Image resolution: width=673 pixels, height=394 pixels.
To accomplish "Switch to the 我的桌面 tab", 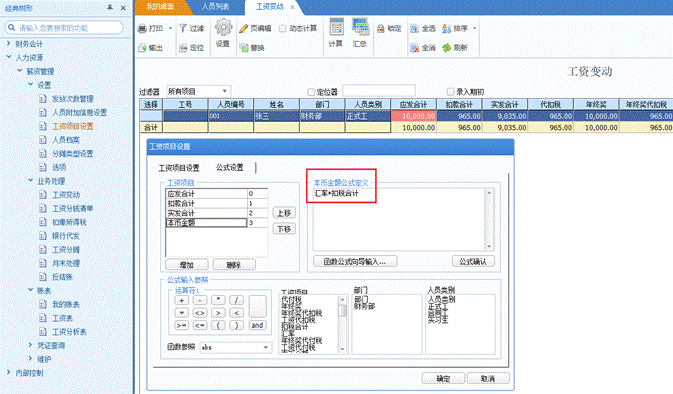I will tap(160, 7).
